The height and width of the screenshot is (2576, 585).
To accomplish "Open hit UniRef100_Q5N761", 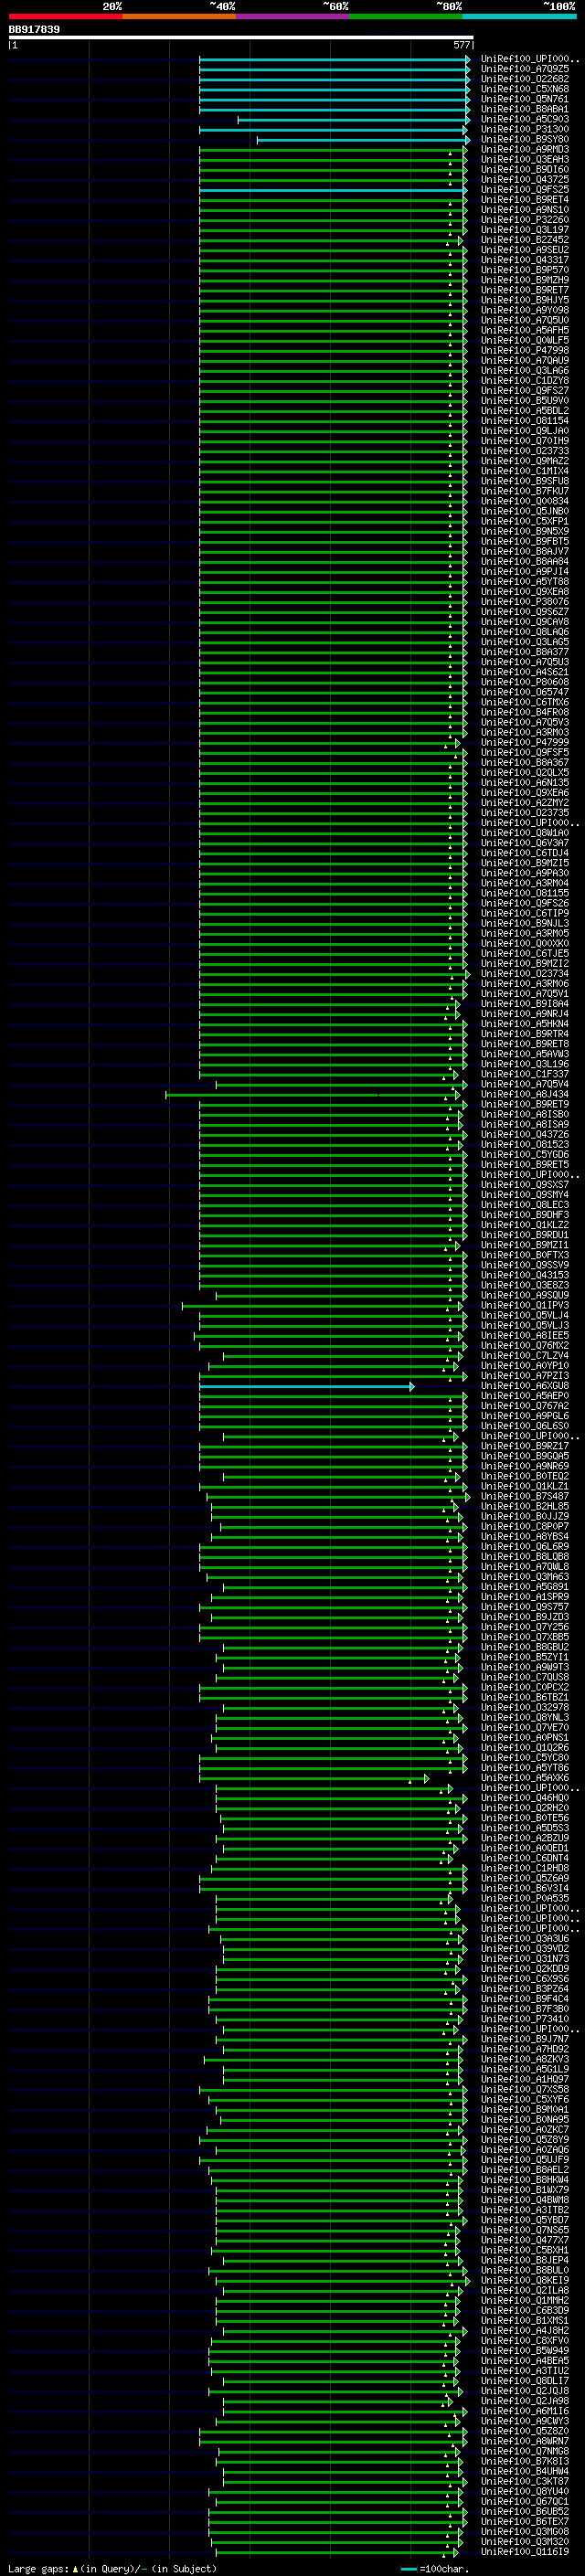I will point(525,99).
